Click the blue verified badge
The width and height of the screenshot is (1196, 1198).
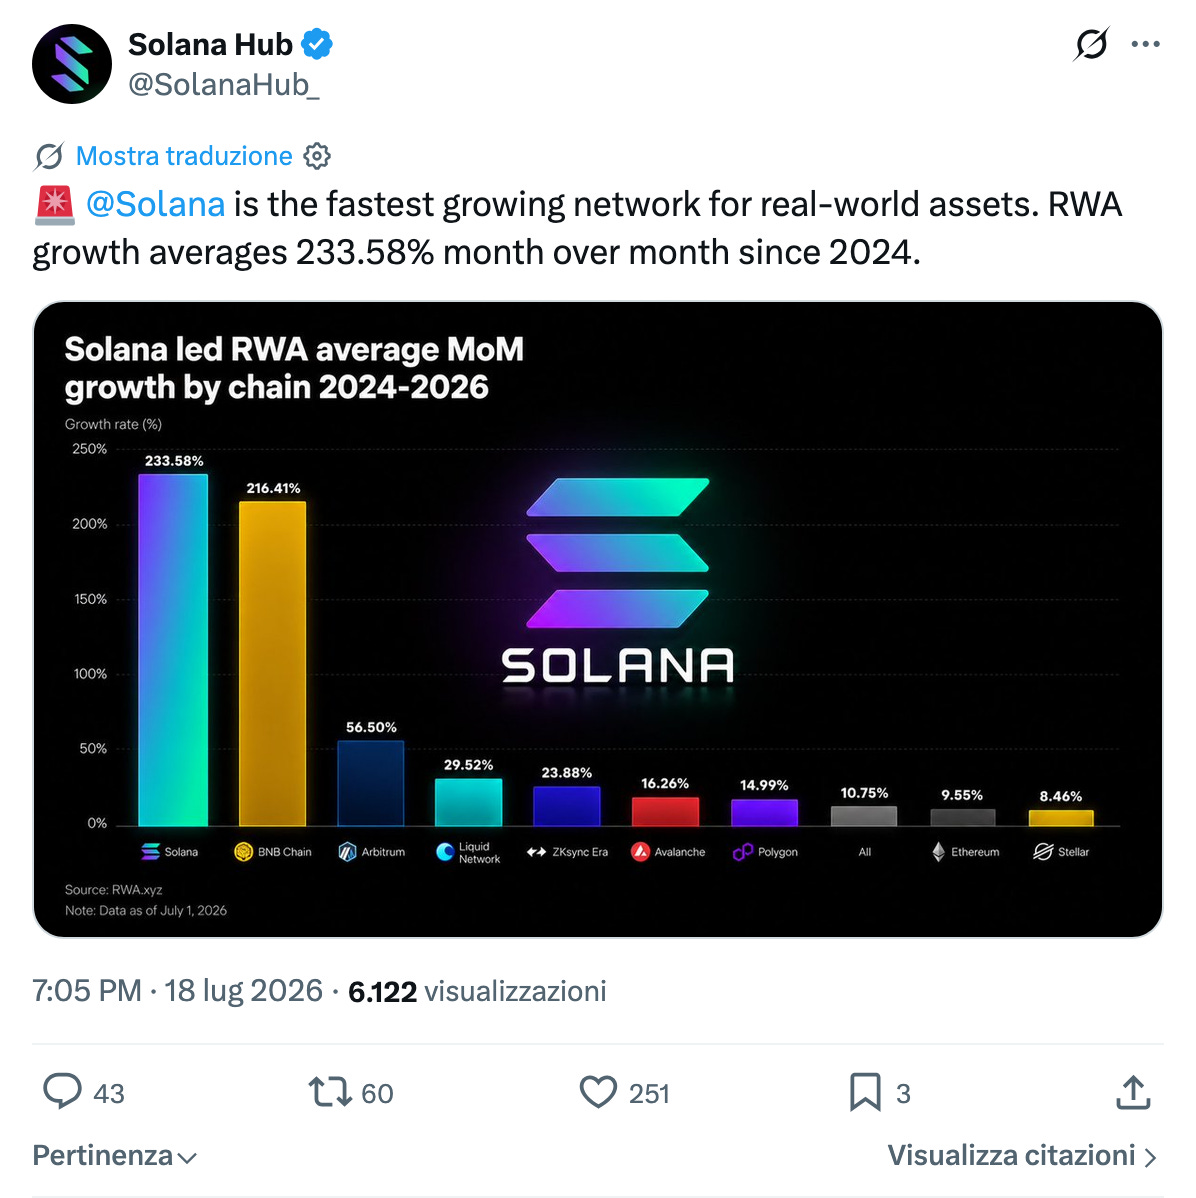click(x=317, y=44)
